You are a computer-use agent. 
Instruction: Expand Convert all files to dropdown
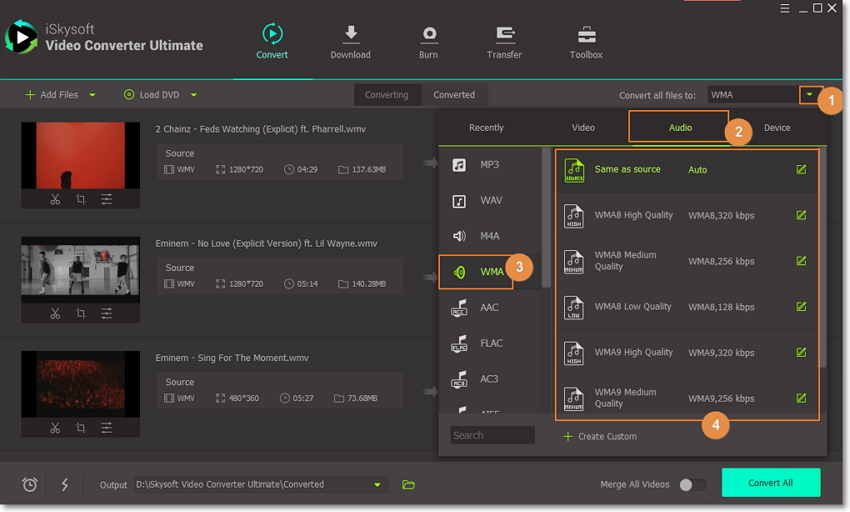(810, 95)
